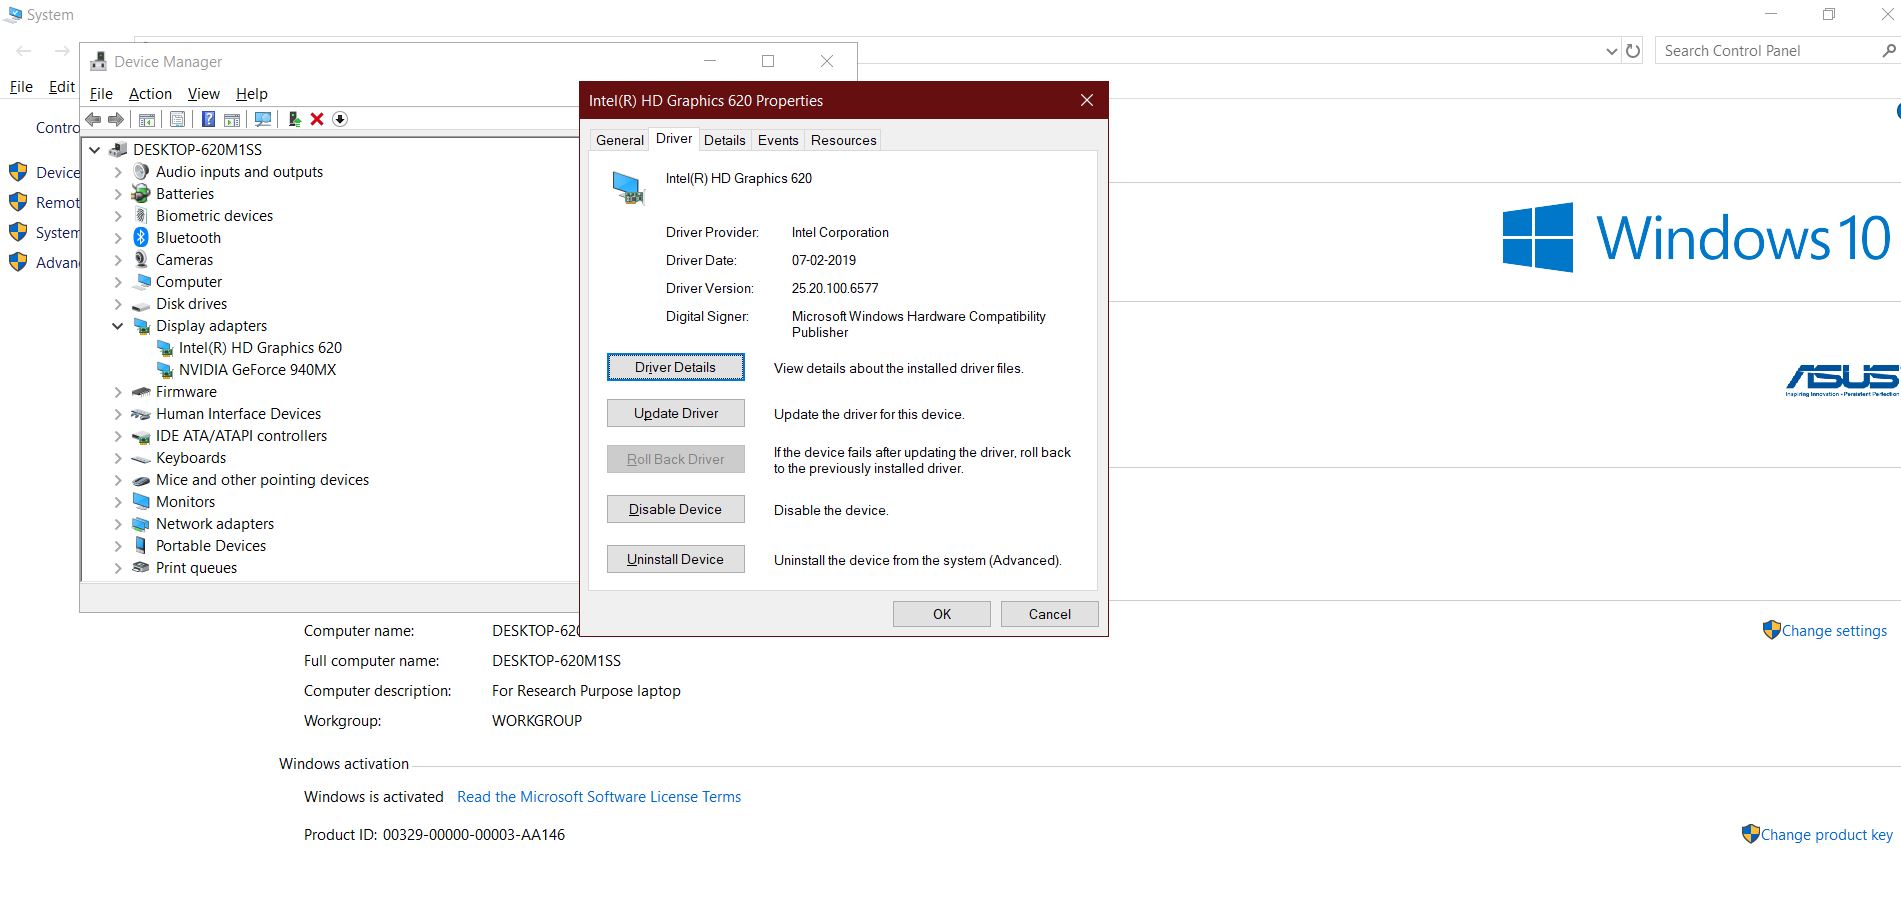Click the Scan for hardware changes icon
Screen dimensions: 1901x901
point(263,119)
